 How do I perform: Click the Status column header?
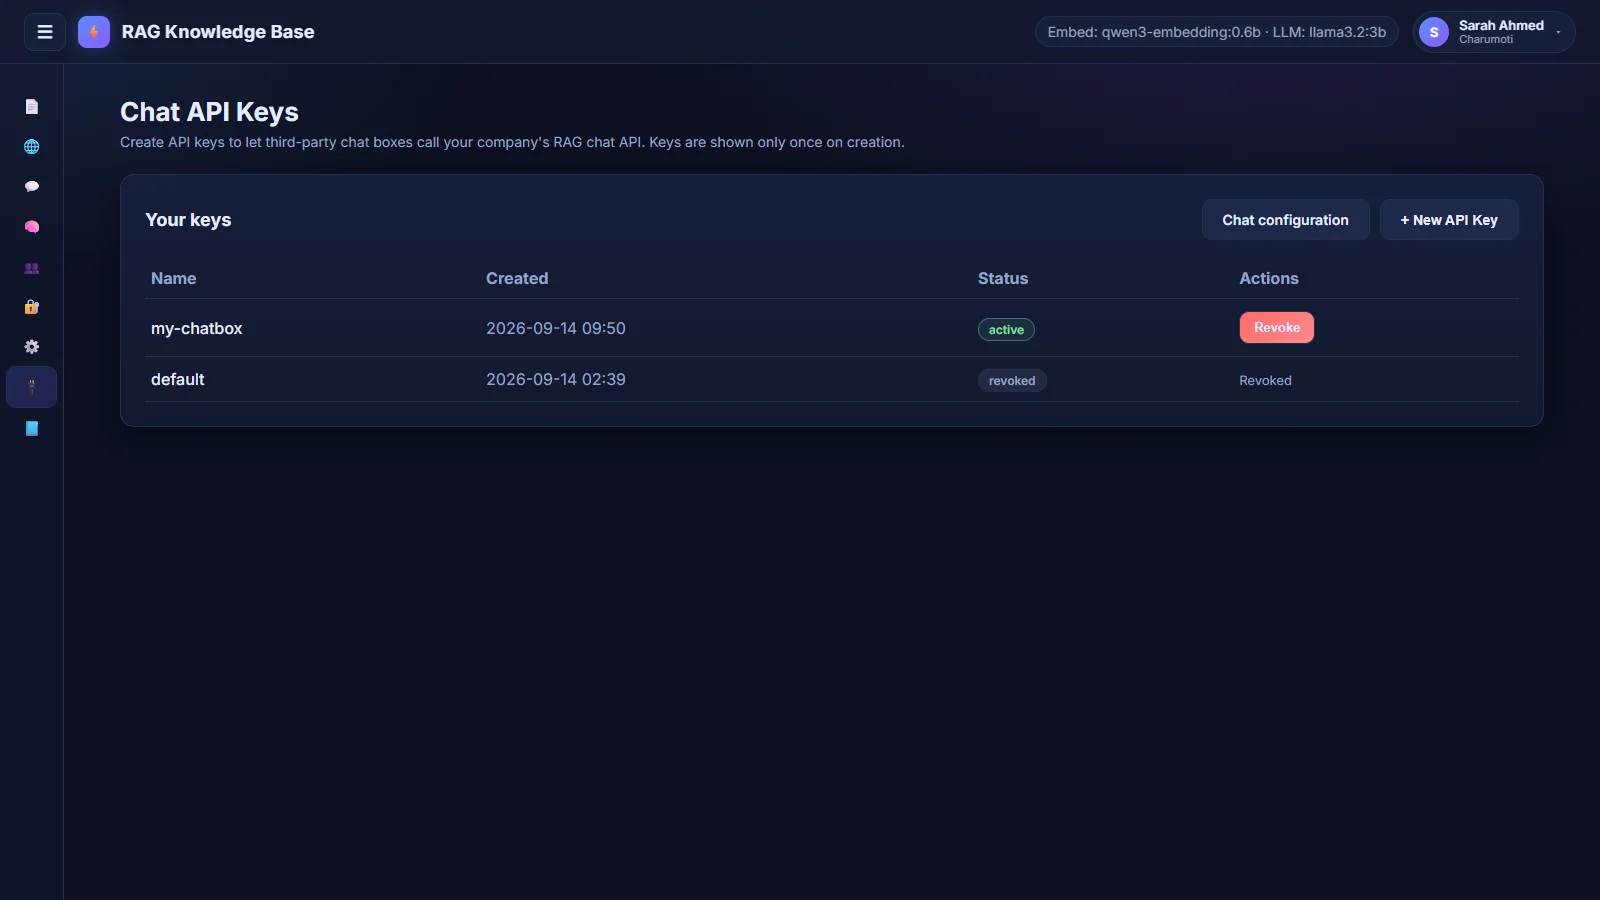1003,278
